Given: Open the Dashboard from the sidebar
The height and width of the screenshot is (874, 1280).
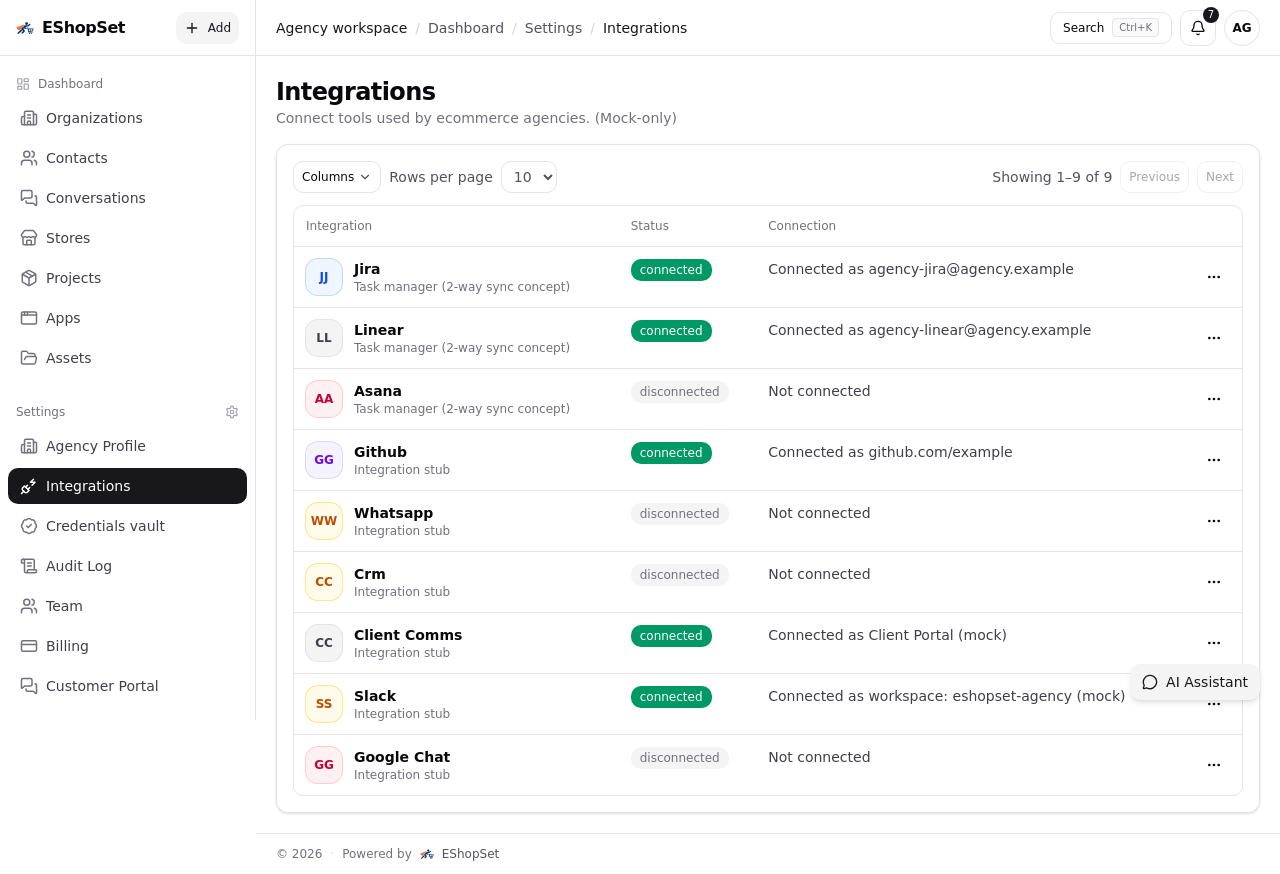Looking at the screenshot, I should coord(71,83).
